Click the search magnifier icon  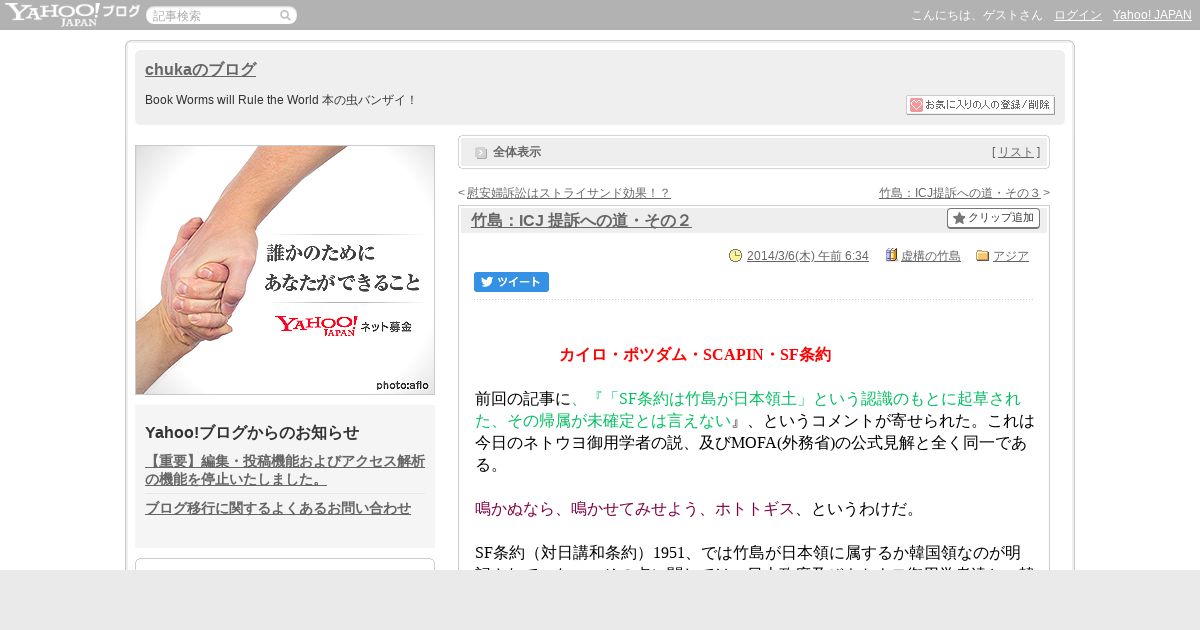pyautogui.click(x=285, y=16)
